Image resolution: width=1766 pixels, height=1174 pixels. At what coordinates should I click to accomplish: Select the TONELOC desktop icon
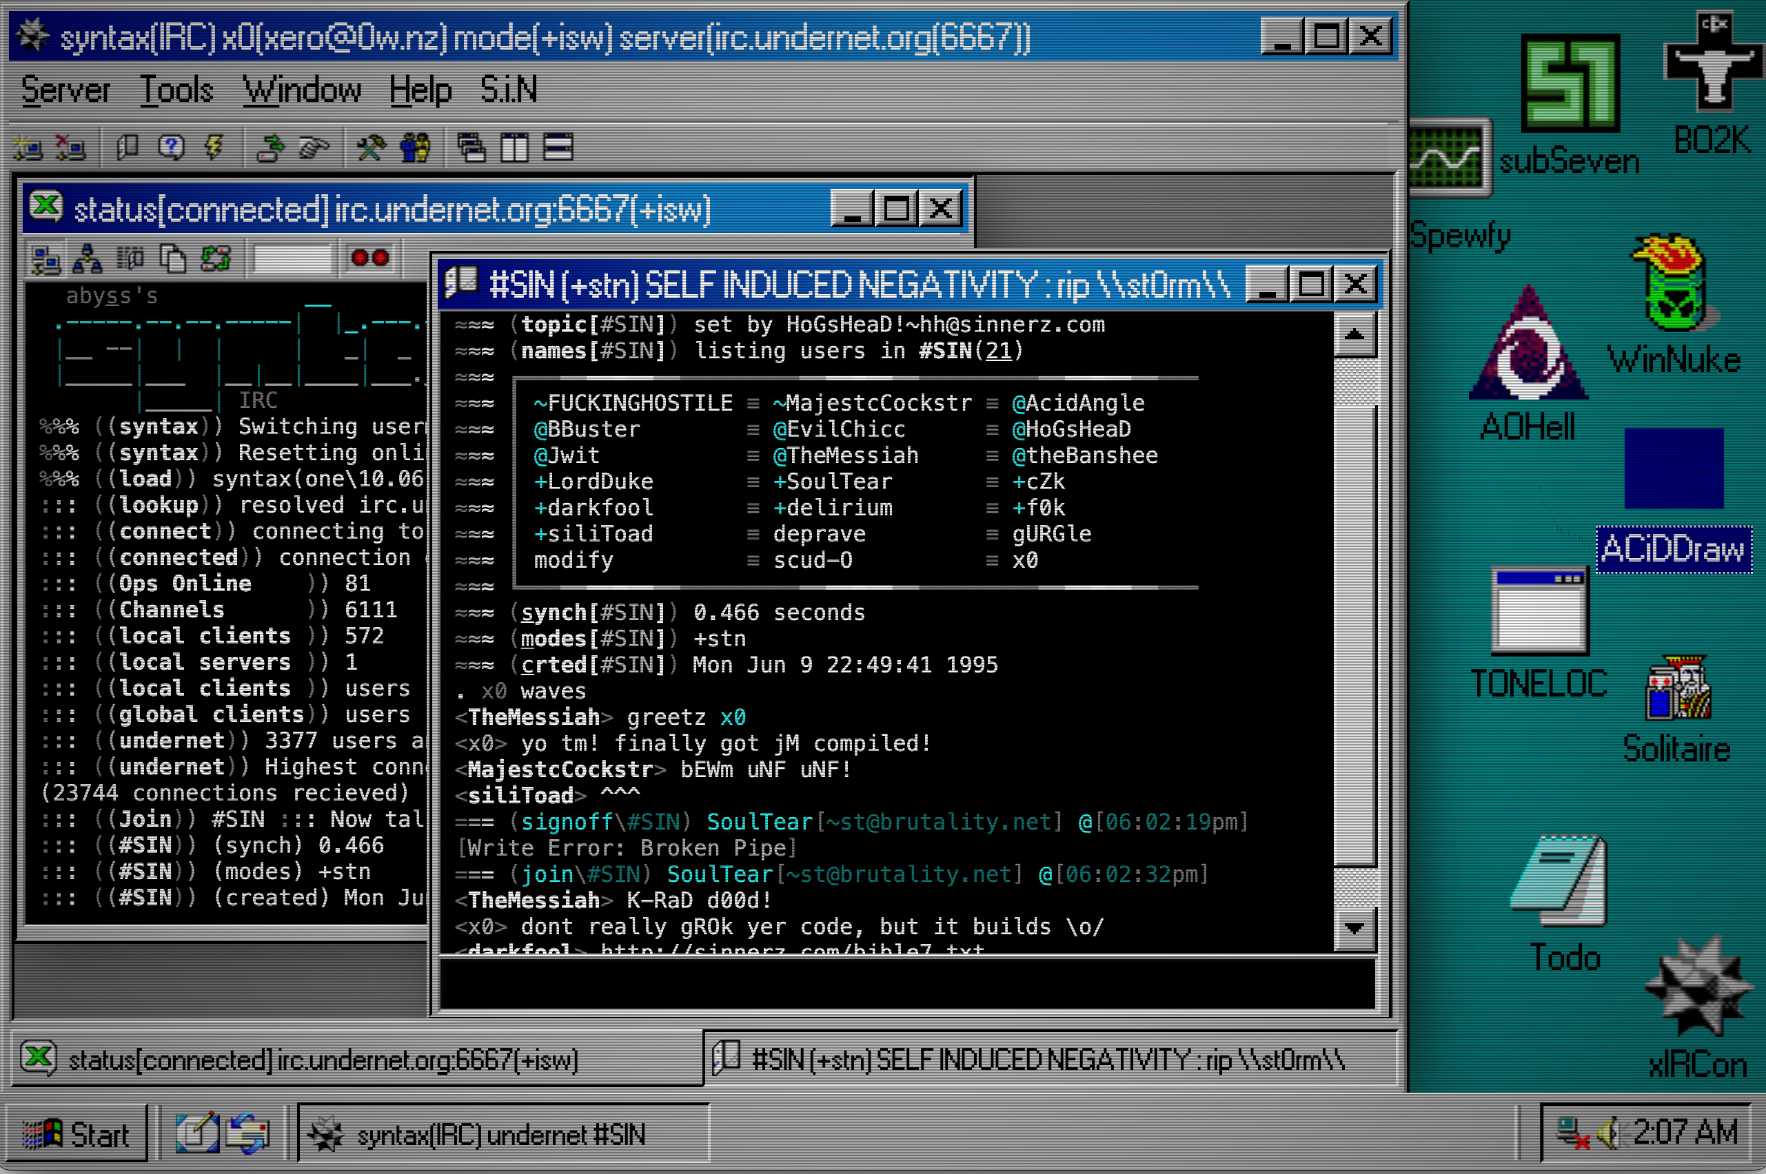[1539, 634]
